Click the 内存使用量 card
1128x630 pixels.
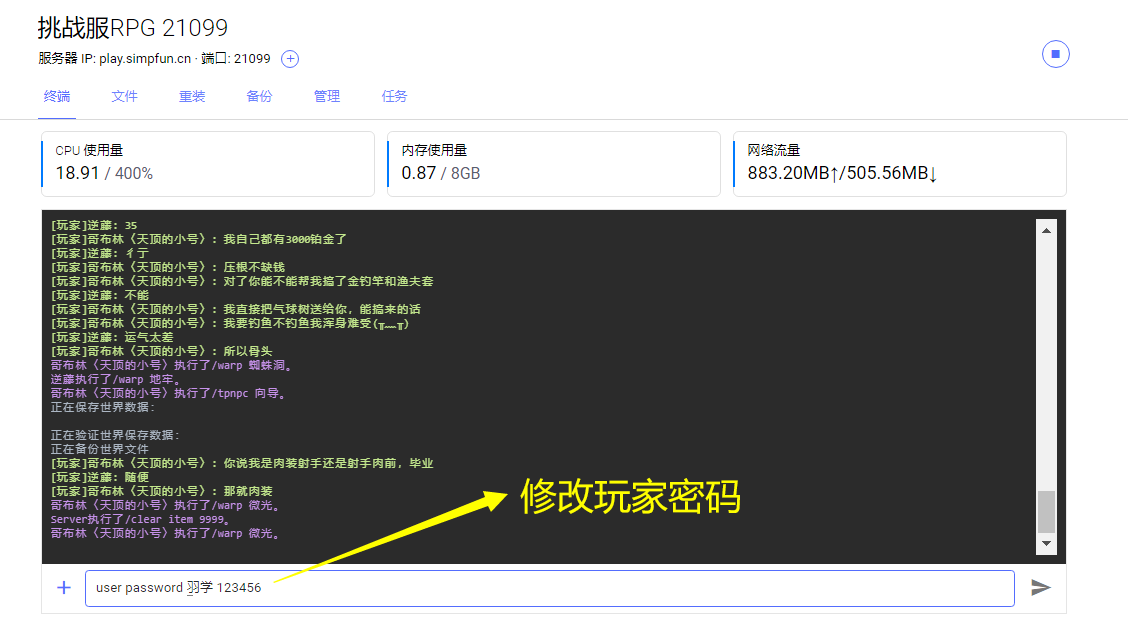(554, 164)
